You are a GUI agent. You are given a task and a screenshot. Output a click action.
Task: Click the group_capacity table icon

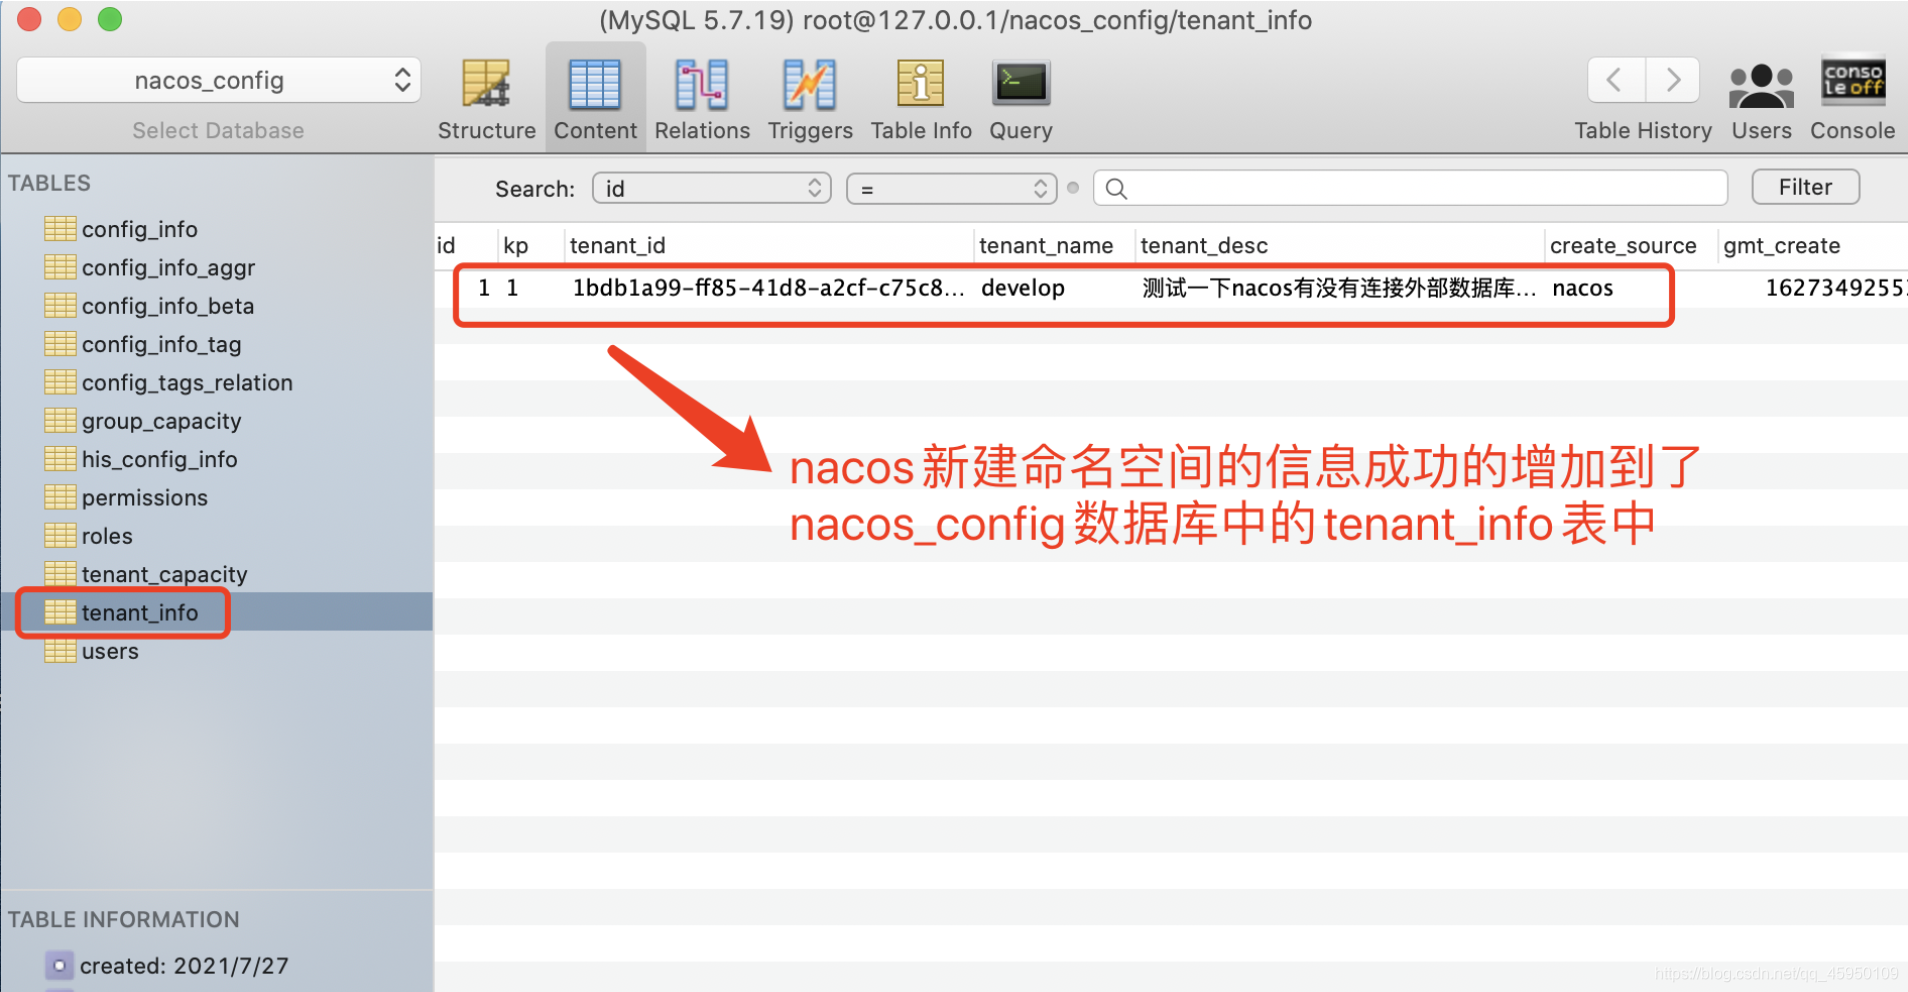click(x=60, y=421)
